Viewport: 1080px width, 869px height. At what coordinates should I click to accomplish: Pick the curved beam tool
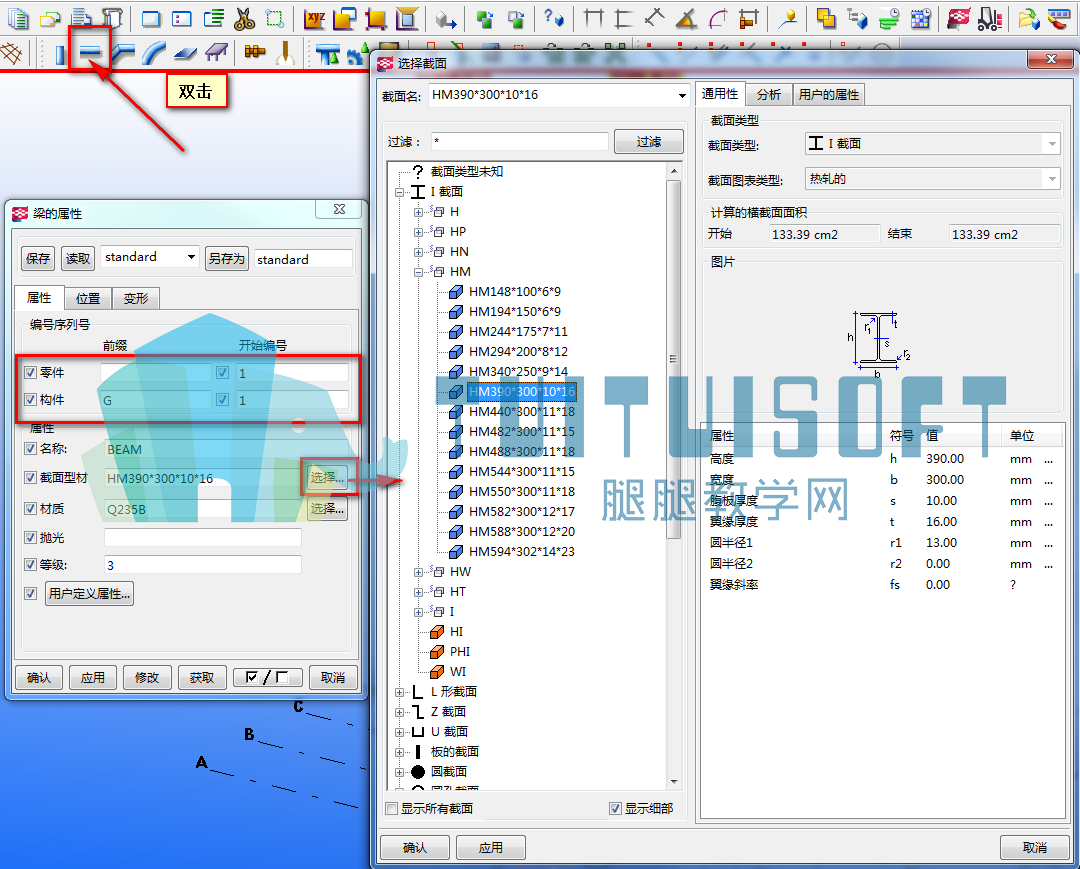(154, 53)
